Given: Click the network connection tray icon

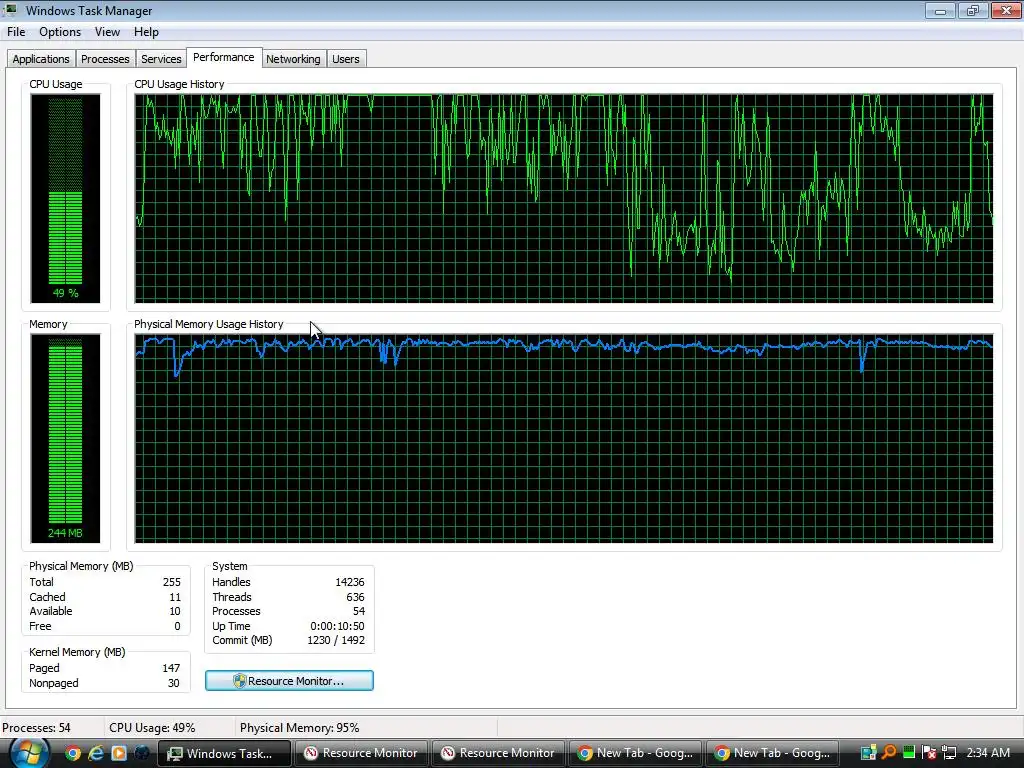Looking at the screenshot, I should click(x=949, y=754).
